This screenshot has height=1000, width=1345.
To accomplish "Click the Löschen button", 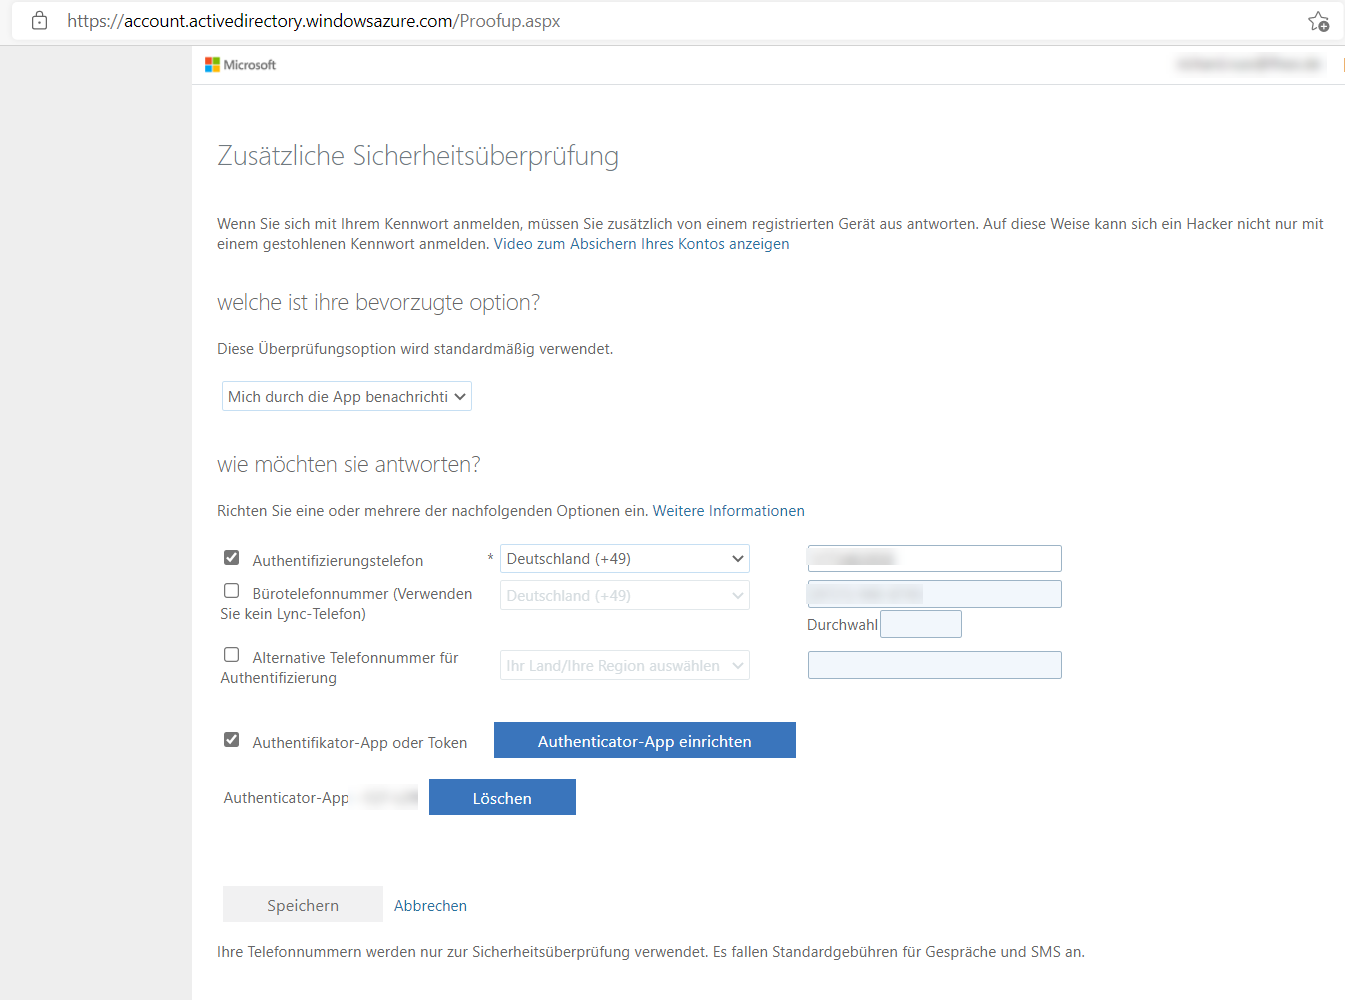I will 502,797.
